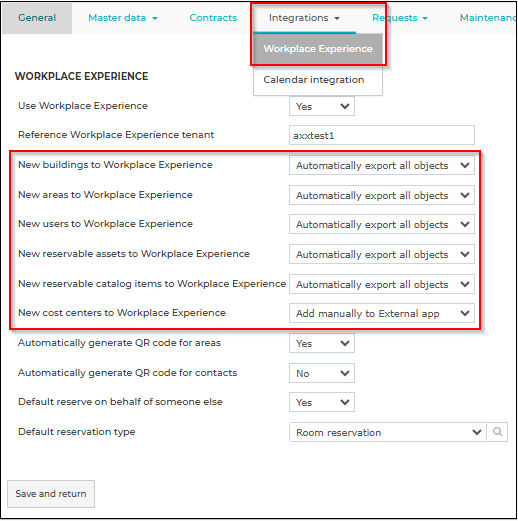
Task: Select Workplace Experience from Integrations menu
Action: pyautogui.click(x=318, y=49)
